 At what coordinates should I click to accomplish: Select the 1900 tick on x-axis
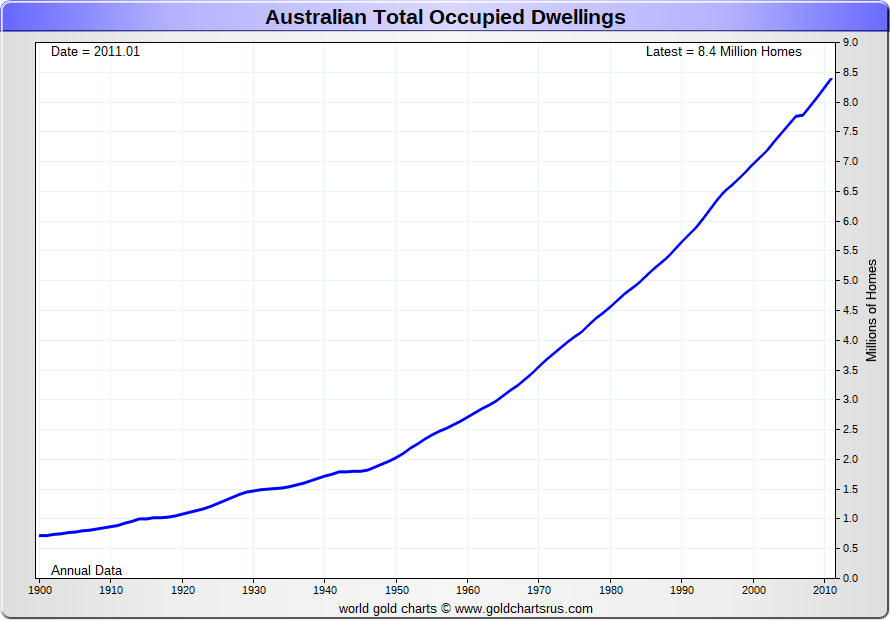(x=40, y=590)
